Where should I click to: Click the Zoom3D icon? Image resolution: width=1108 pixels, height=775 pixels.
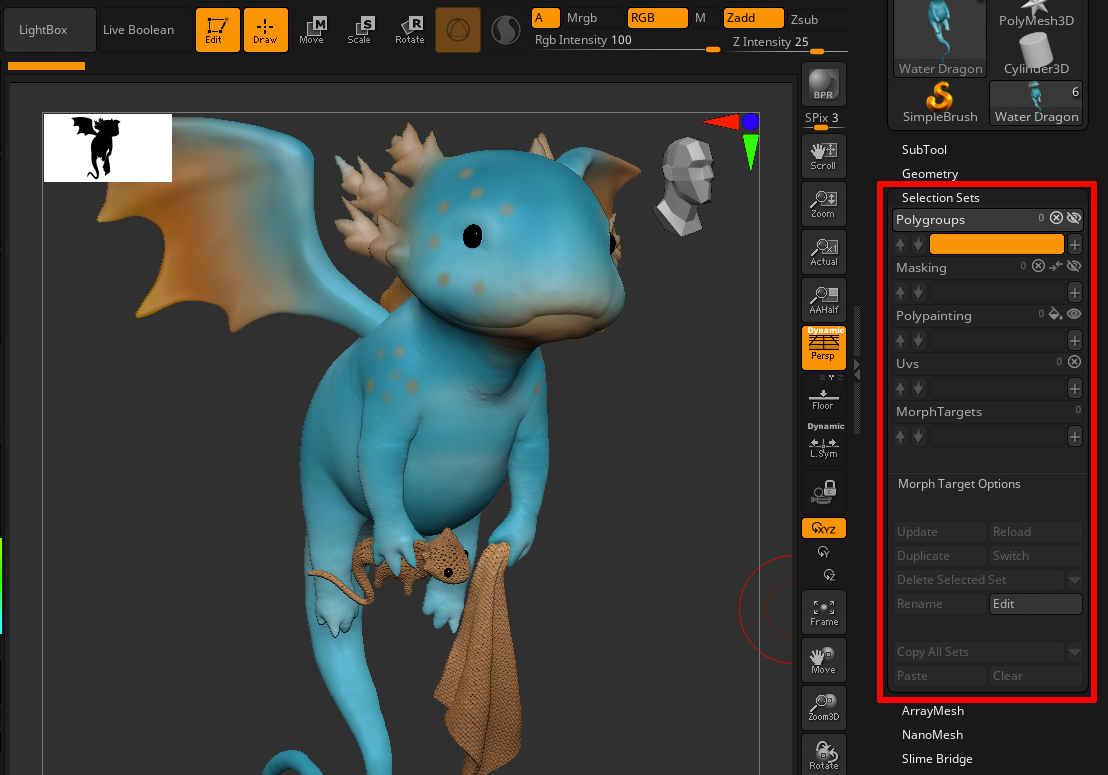pos(823,707)
